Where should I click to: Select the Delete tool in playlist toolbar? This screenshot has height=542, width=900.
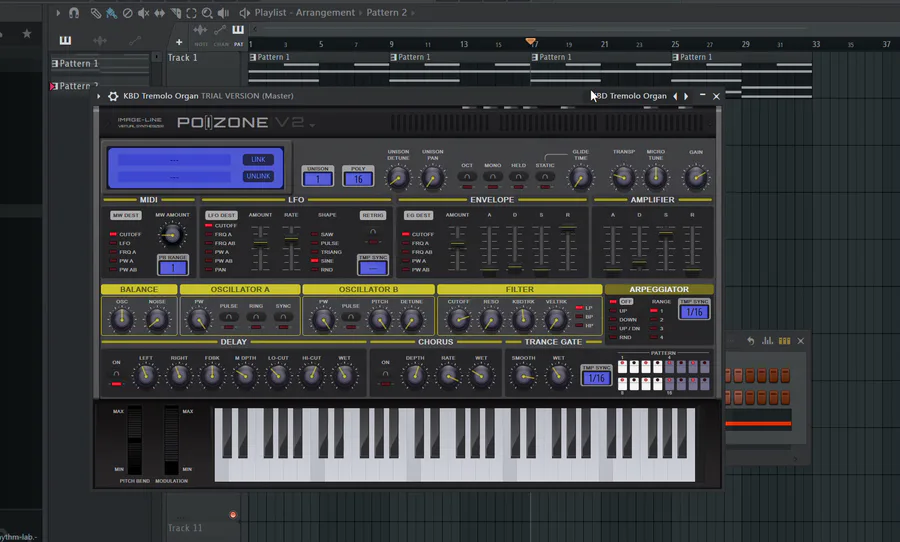tap(127, 13)
